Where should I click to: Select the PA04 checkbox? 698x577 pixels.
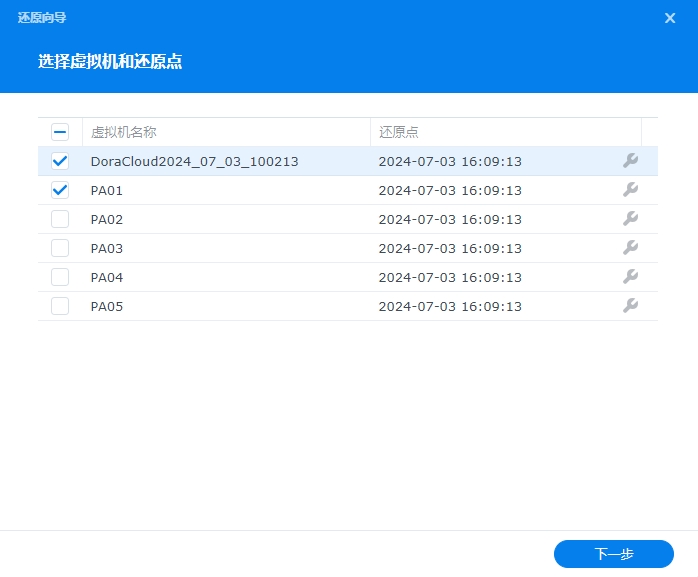[60, 277]
